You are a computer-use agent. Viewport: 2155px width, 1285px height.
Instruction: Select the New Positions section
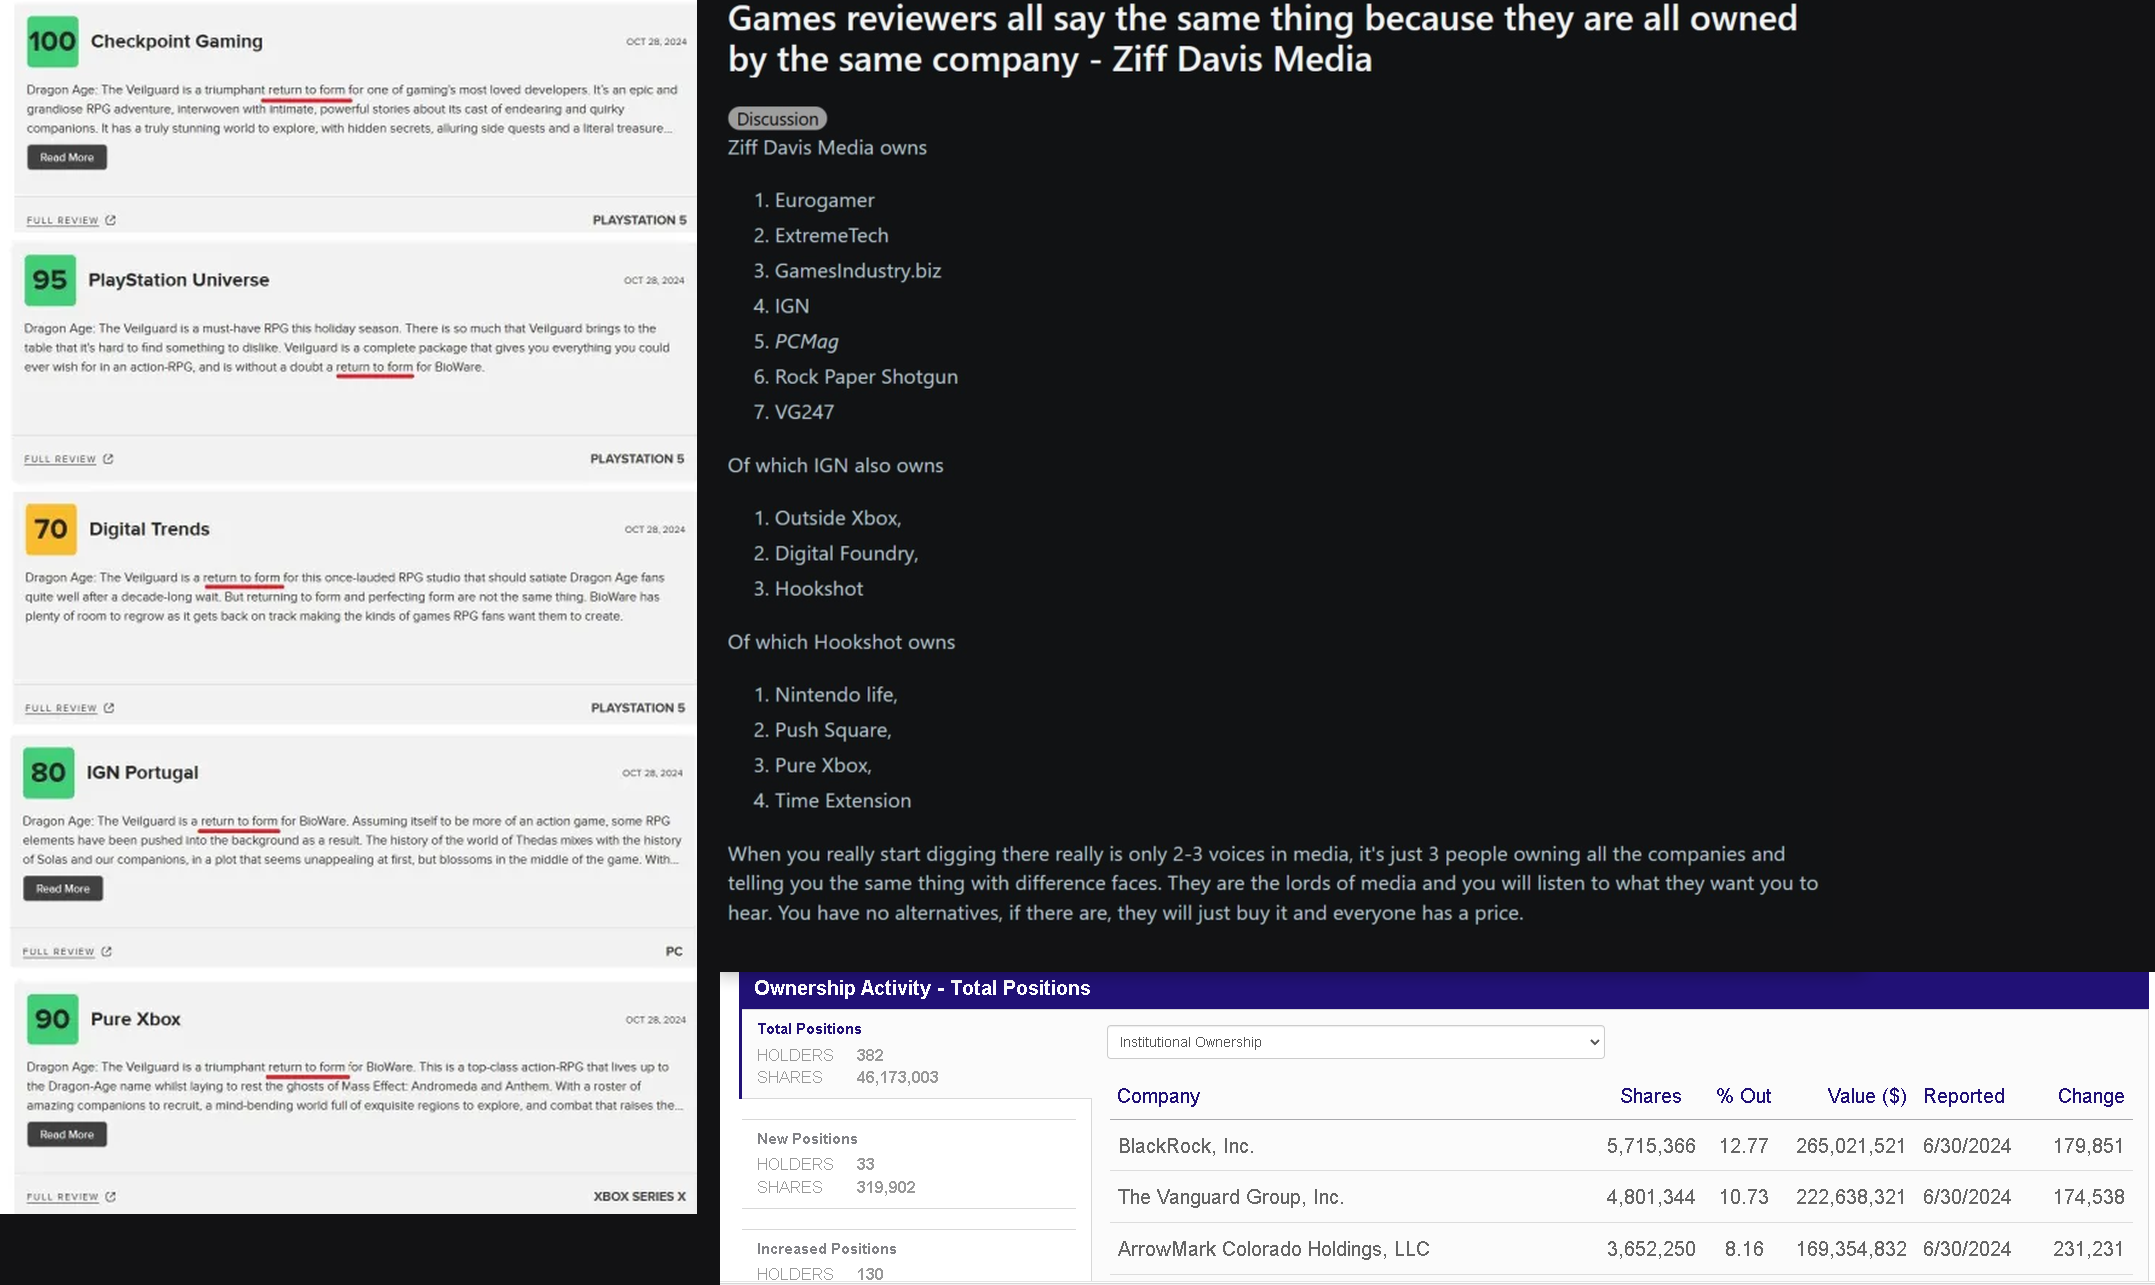[x=807, y=1139]
